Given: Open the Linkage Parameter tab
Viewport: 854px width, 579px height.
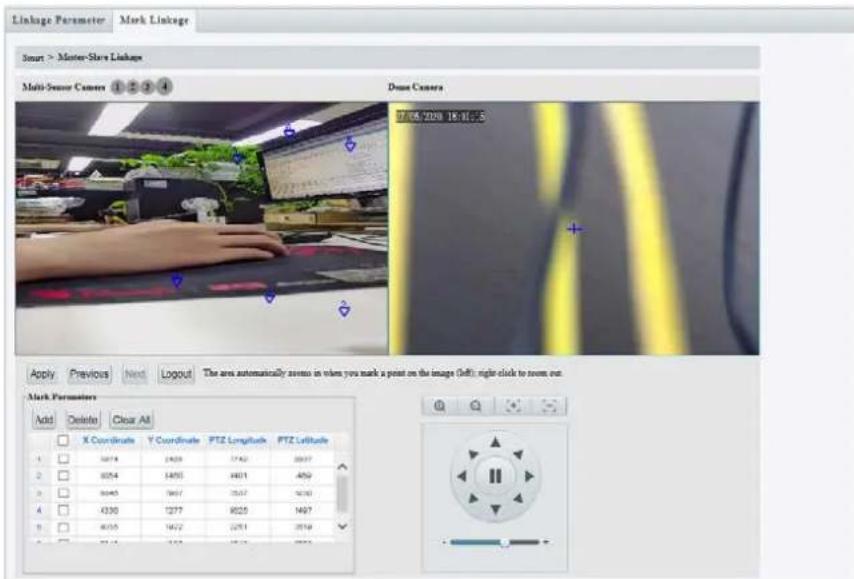Looking at the screenshot, I should point(58,20).
